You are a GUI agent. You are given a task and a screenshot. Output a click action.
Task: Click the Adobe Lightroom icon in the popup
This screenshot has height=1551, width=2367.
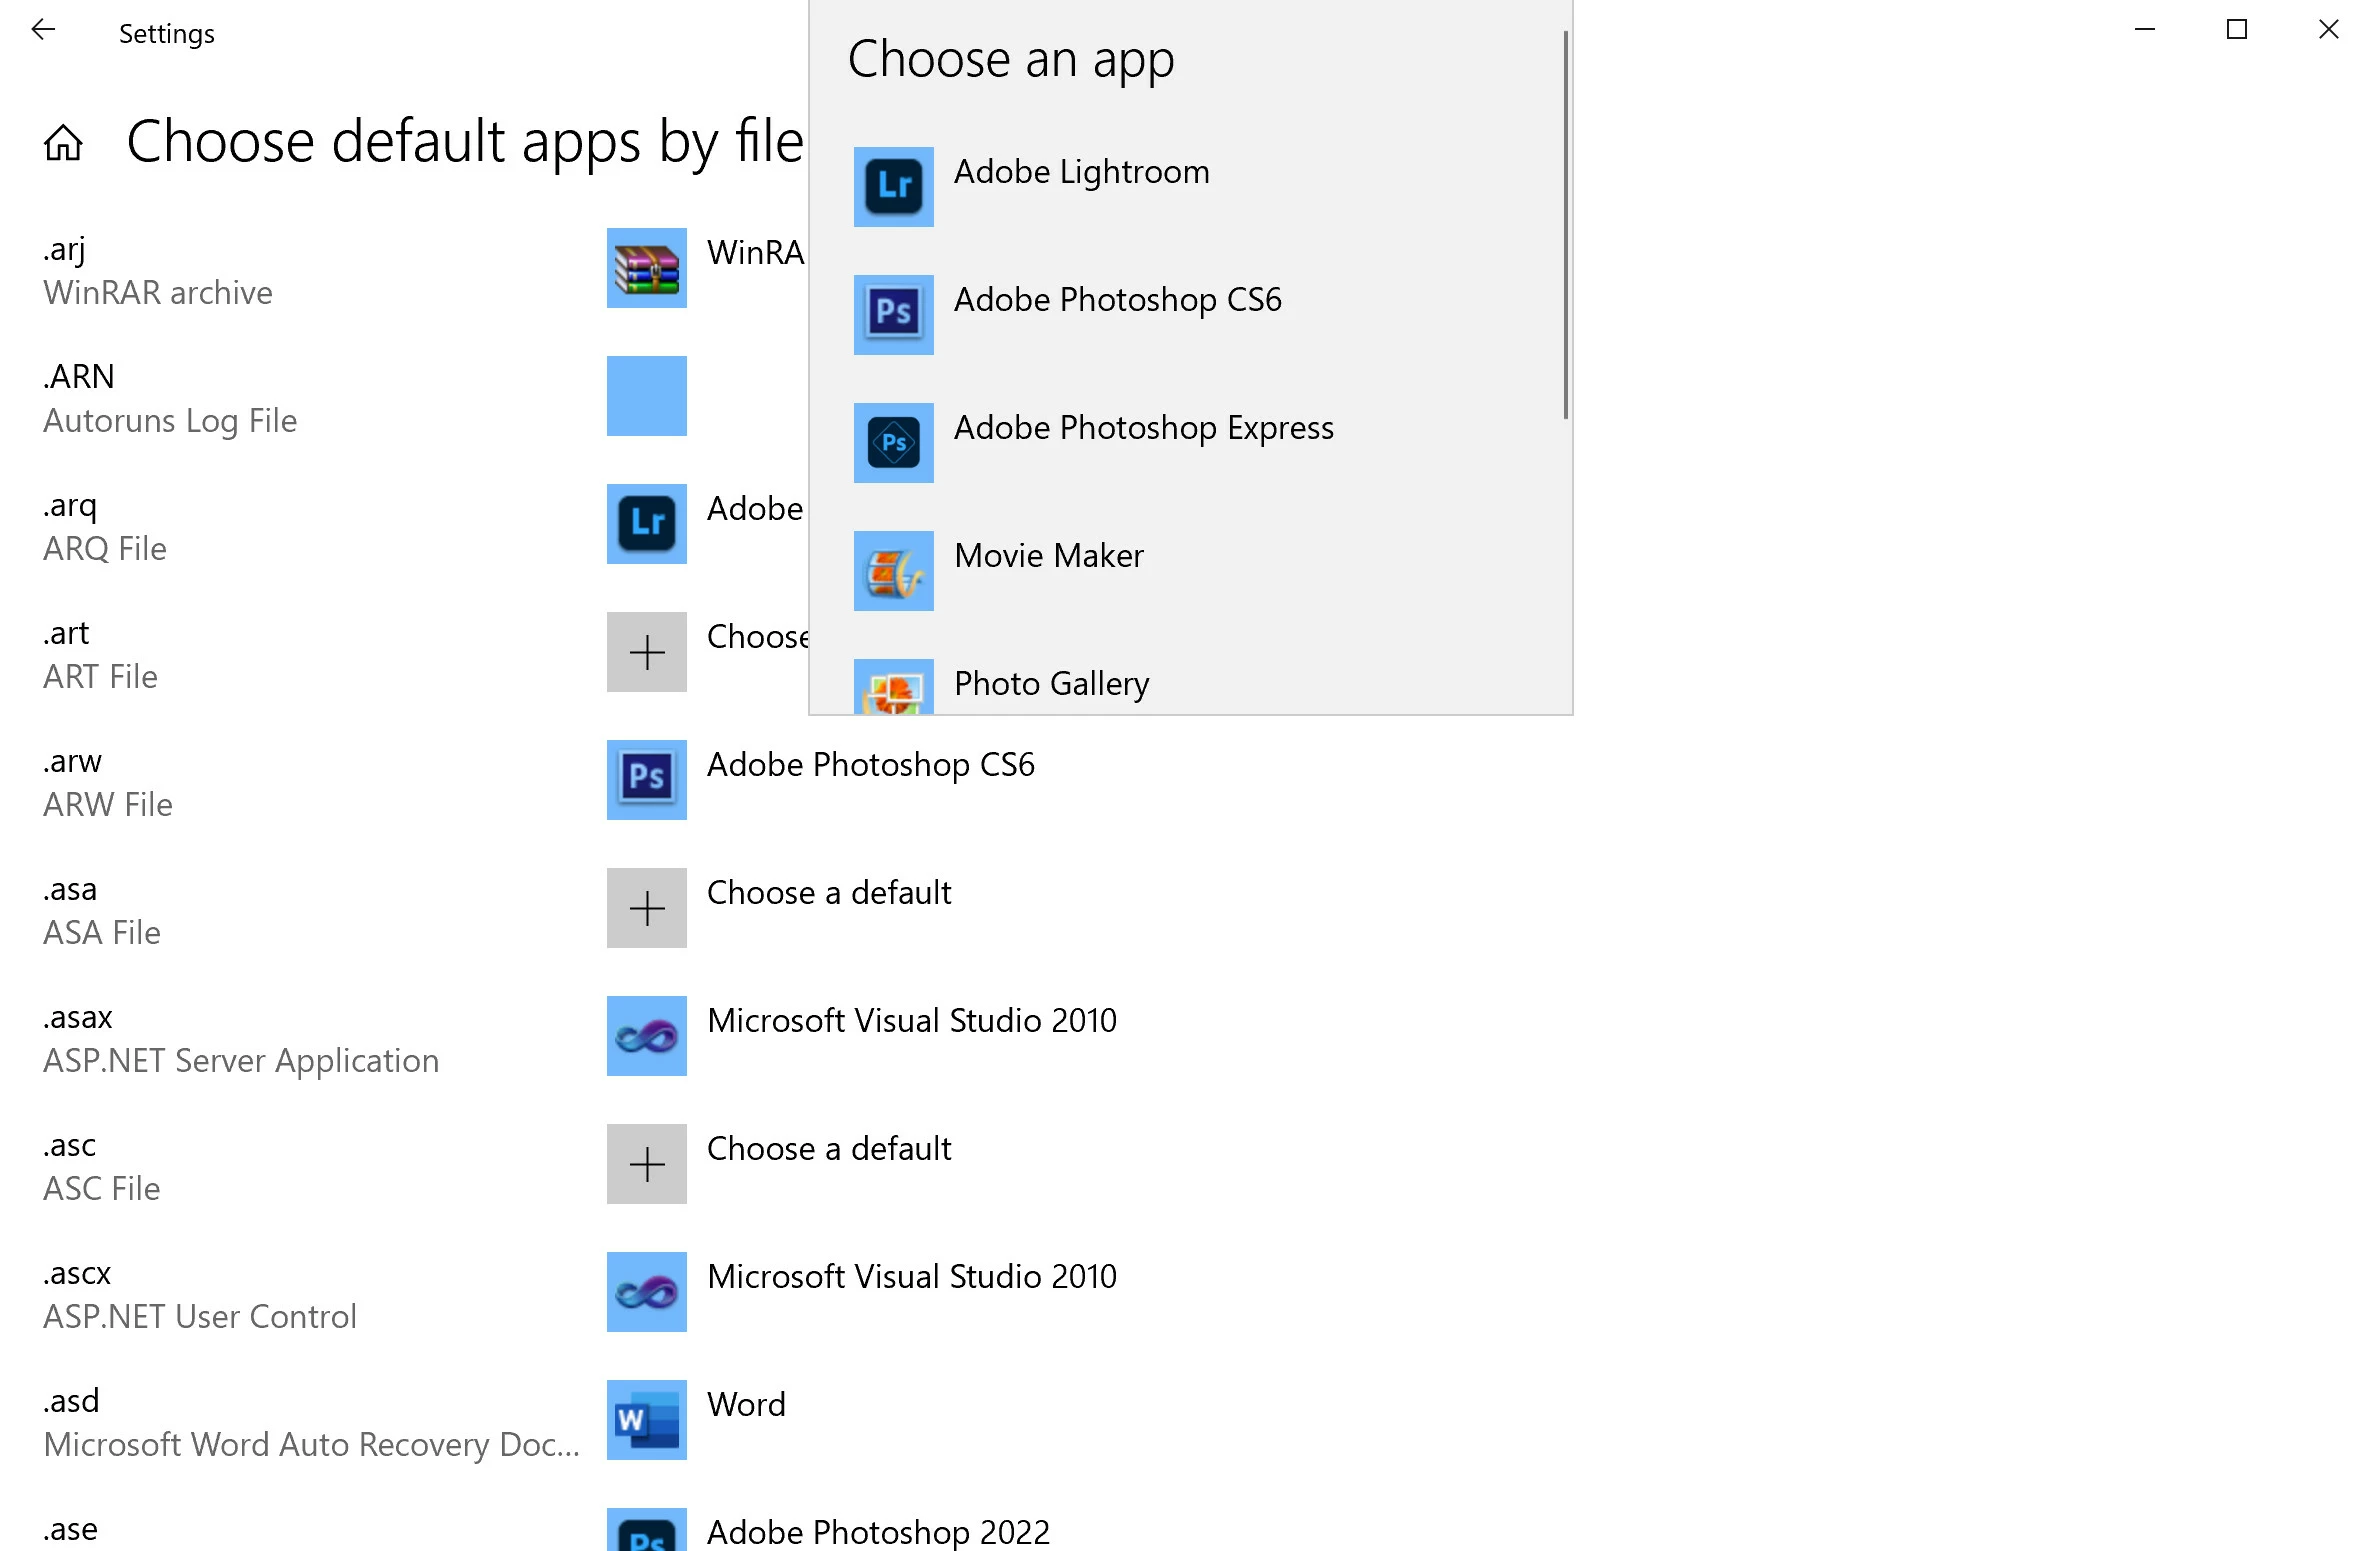coord(893,187)
